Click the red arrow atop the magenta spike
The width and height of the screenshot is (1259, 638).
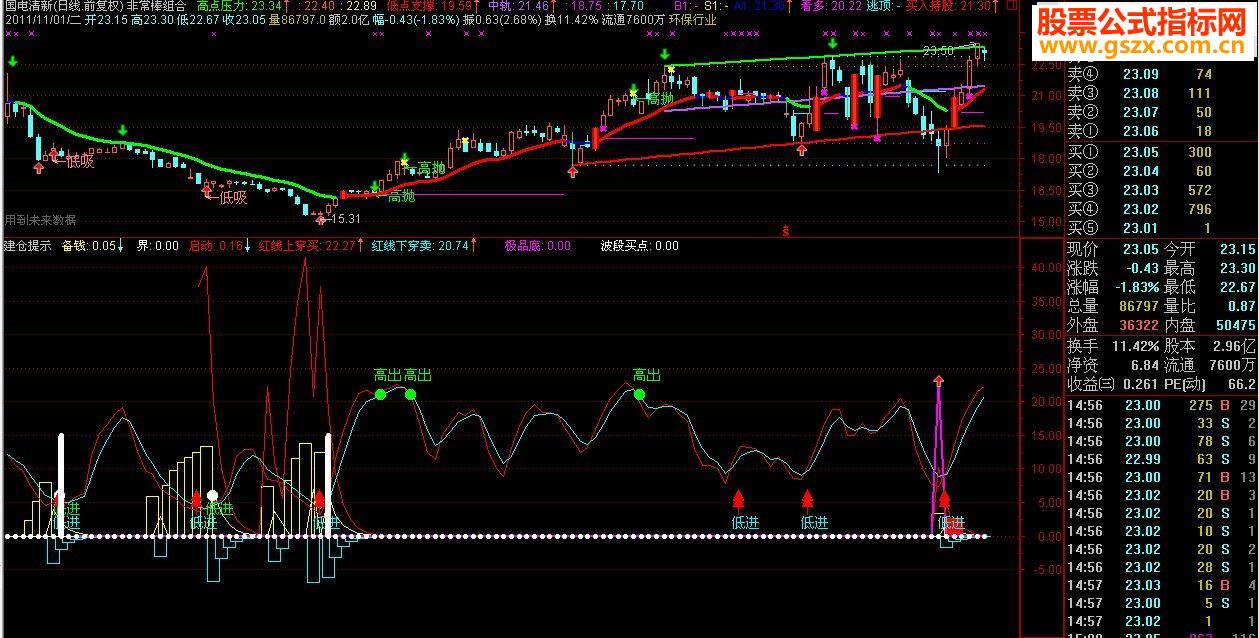(938, 380)
